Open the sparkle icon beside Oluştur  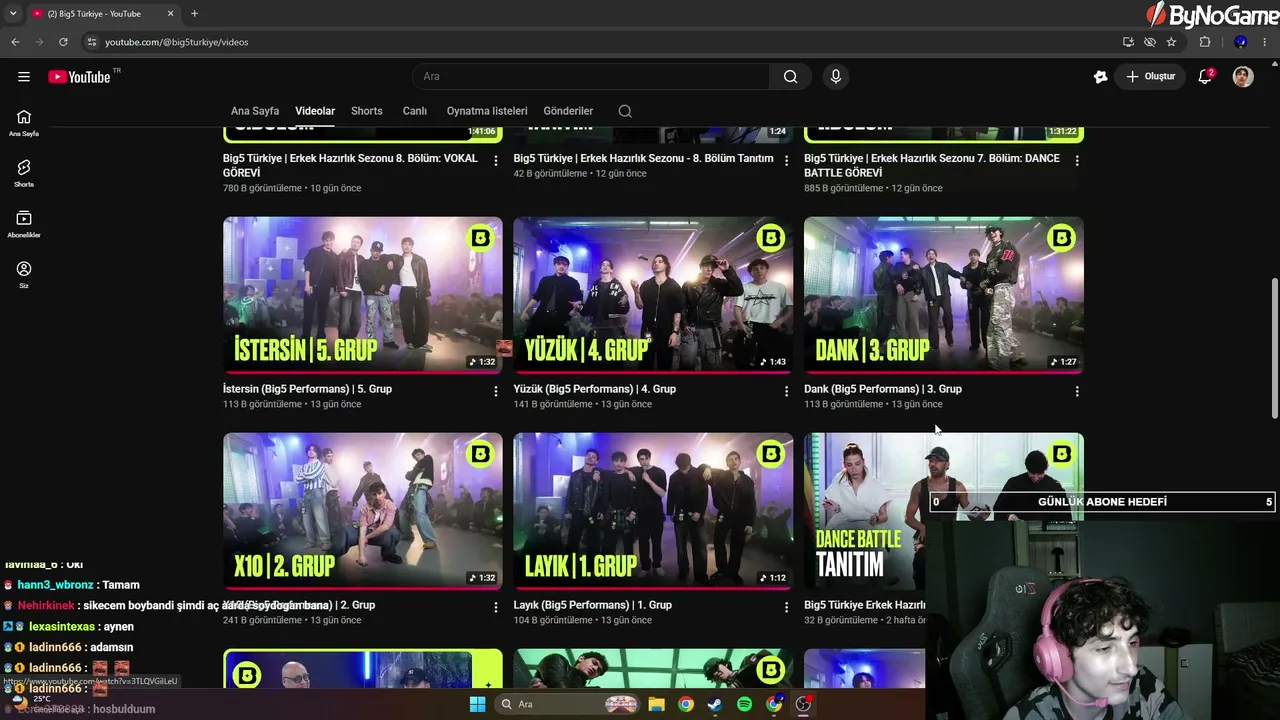[x=1101, y=77]
